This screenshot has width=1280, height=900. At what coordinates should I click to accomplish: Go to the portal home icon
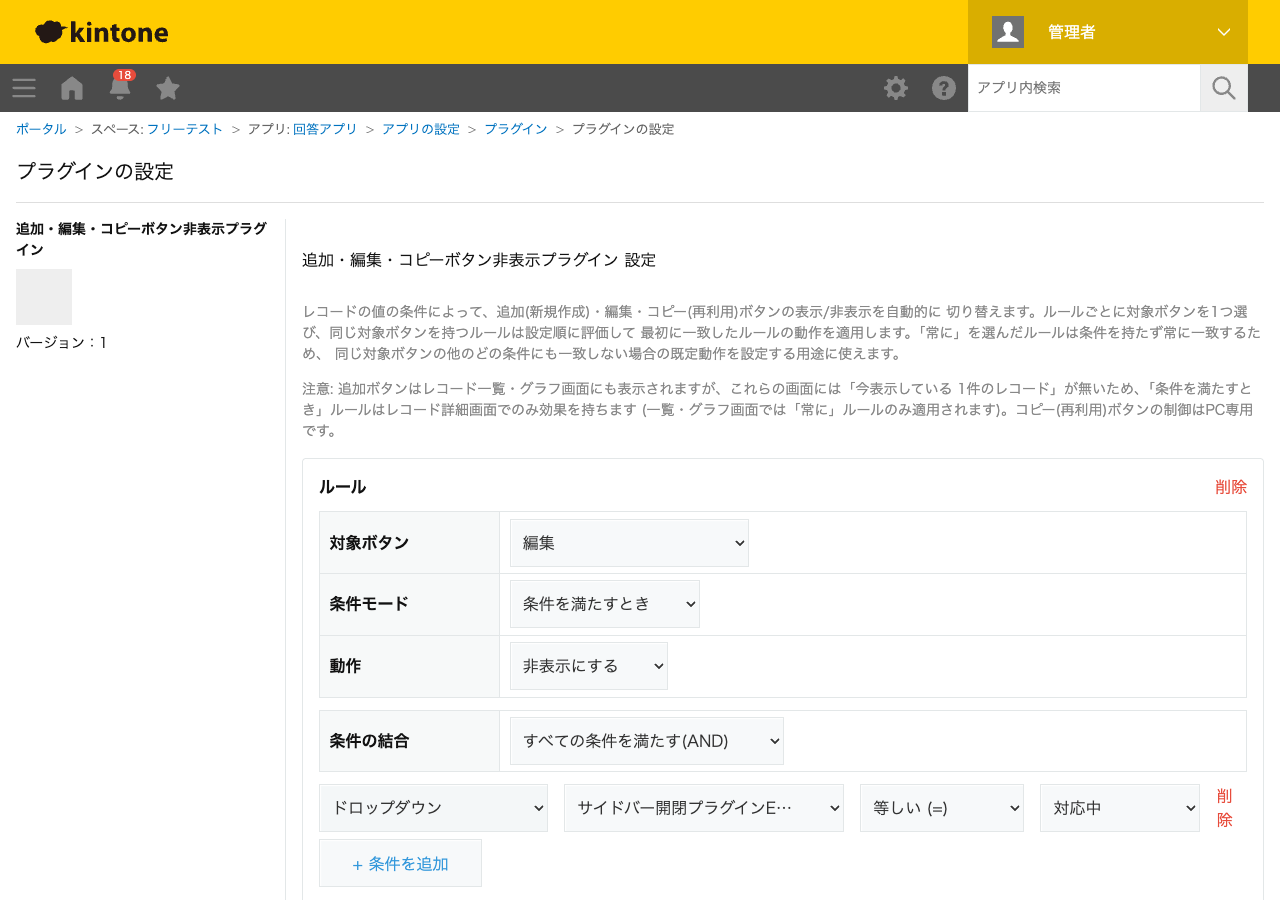(x=72, y=88)
